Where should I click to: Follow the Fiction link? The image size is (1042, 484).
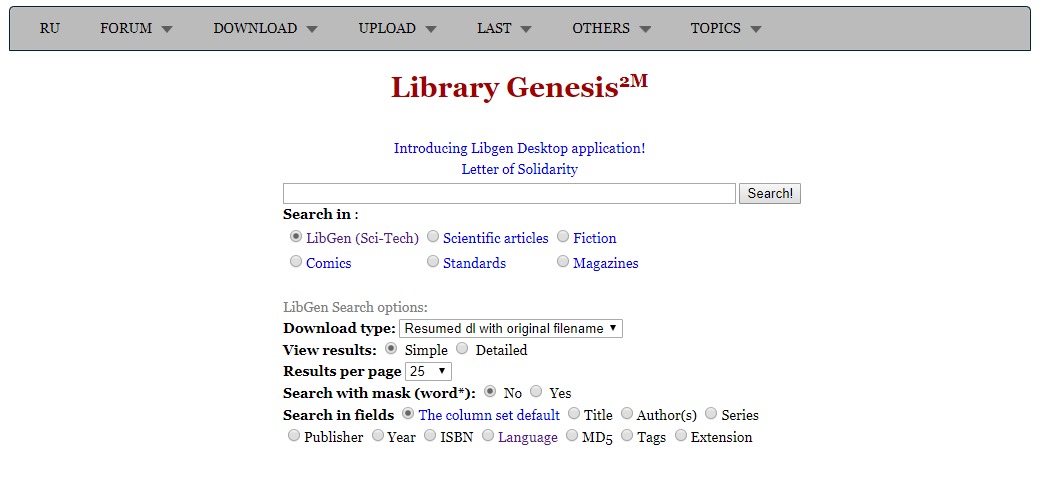pyautogui.click(x=595, y=238)
